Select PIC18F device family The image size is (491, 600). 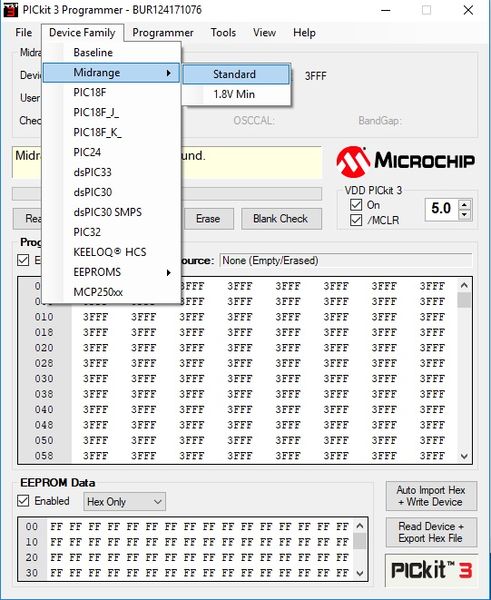click(x=111, y=93)
